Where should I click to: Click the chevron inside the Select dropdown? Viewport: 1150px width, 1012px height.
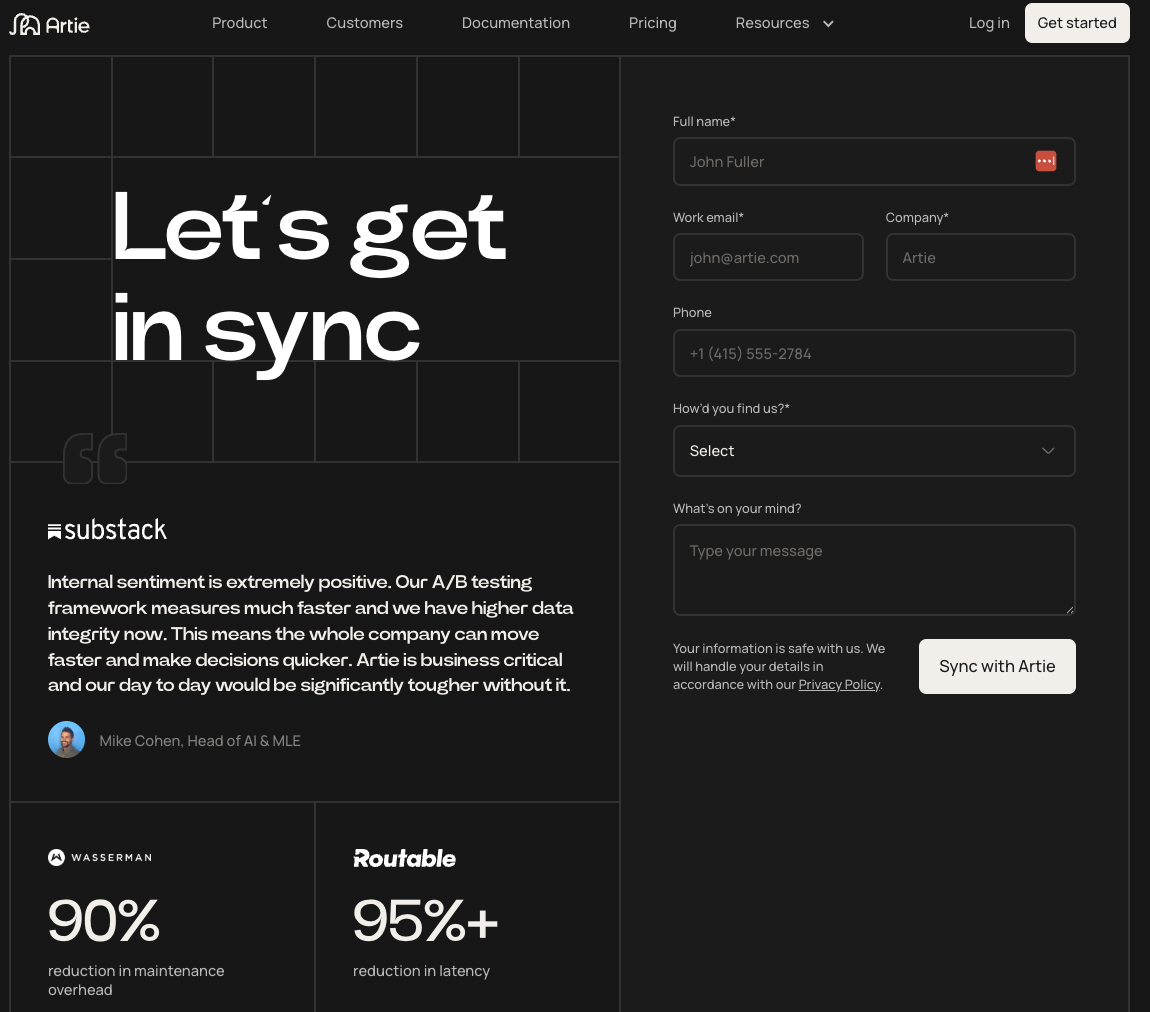click(1048, 451)
